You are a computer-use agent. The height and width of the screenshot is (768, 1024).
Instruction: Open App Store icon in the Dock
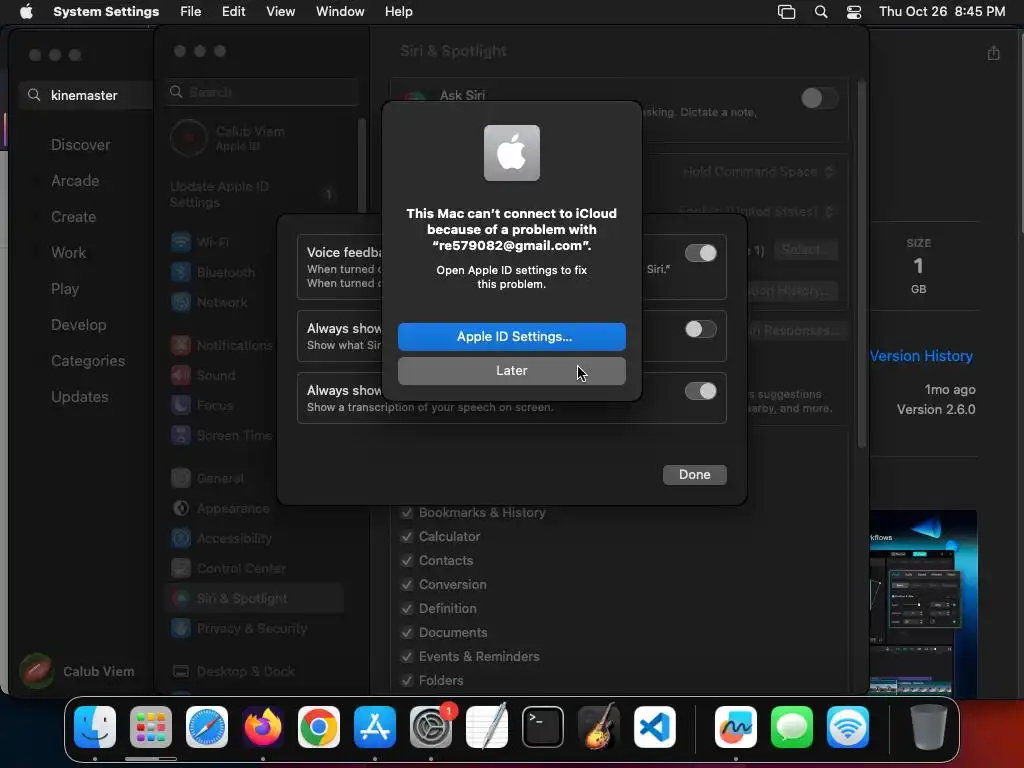375,727
